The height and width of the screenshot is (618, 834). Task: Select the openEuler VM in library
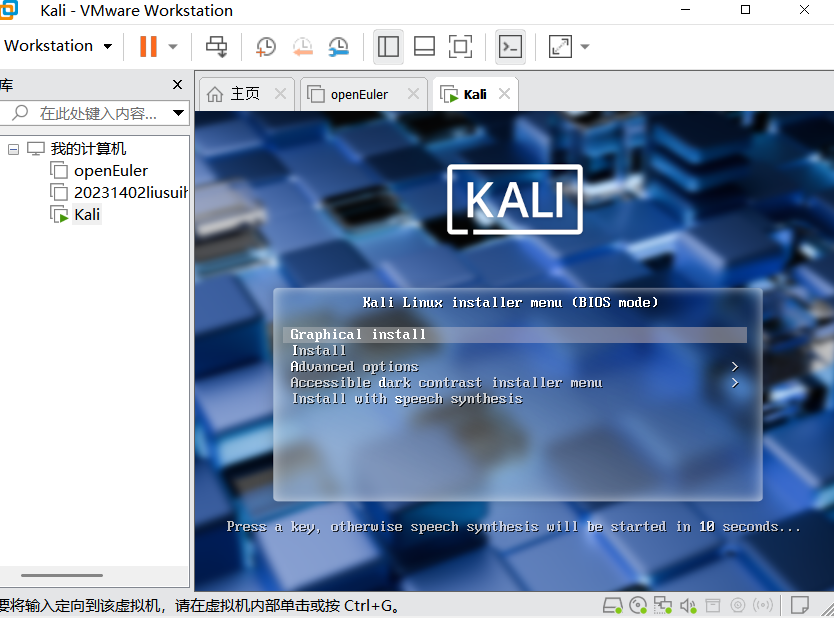click(x=111, y=171)
